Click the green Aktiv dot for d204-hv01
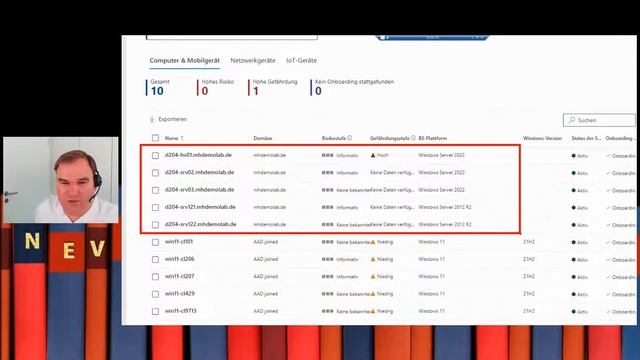This screenshot has width=640, height=360. pos(573,156)
